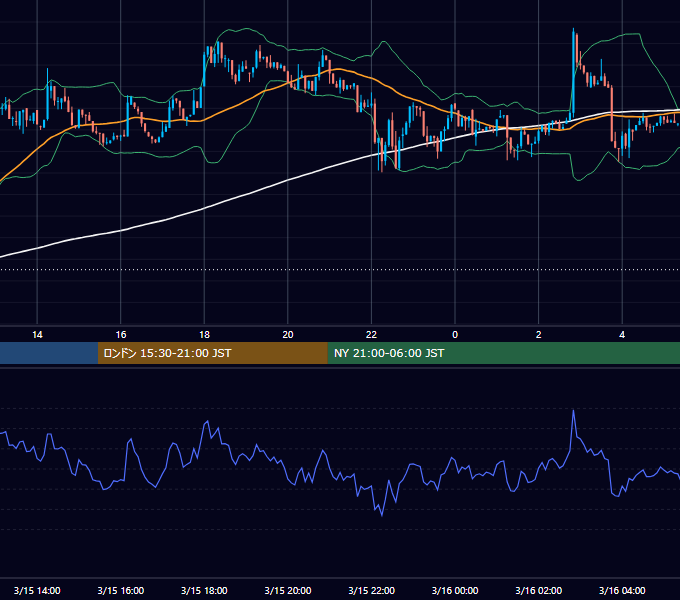This screenshot has width=680, height=600.
Task: Click the 3/16 00:00 date label
Action: point(455,590)
